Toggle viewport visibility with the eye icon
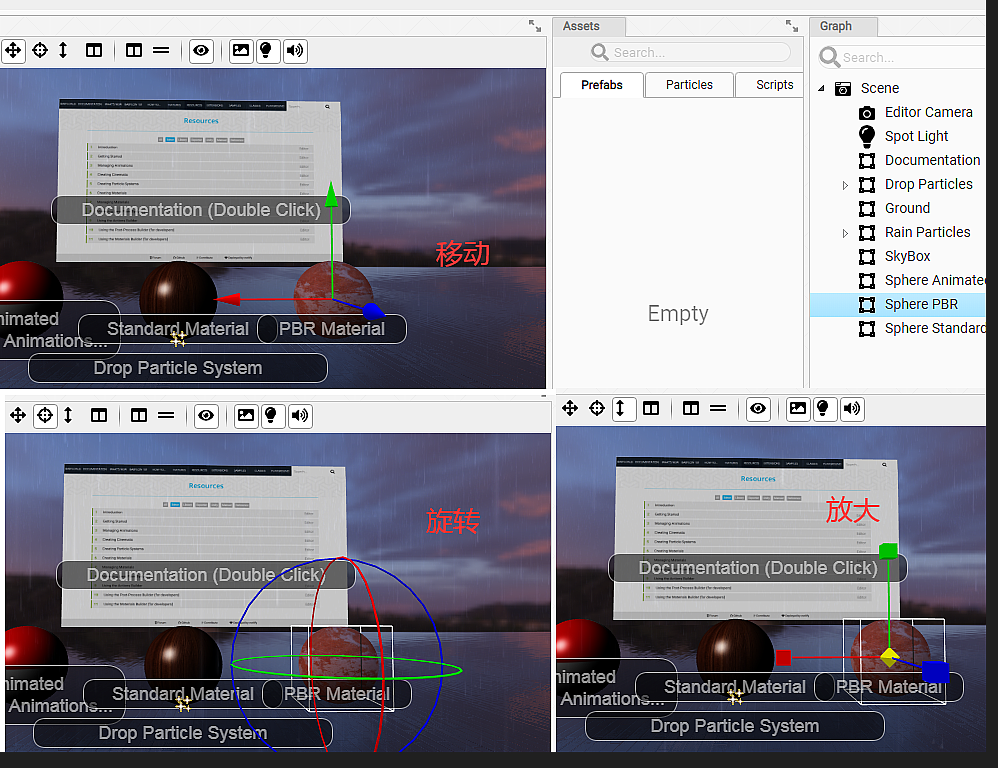998x768 pixels. click(201, 51)
